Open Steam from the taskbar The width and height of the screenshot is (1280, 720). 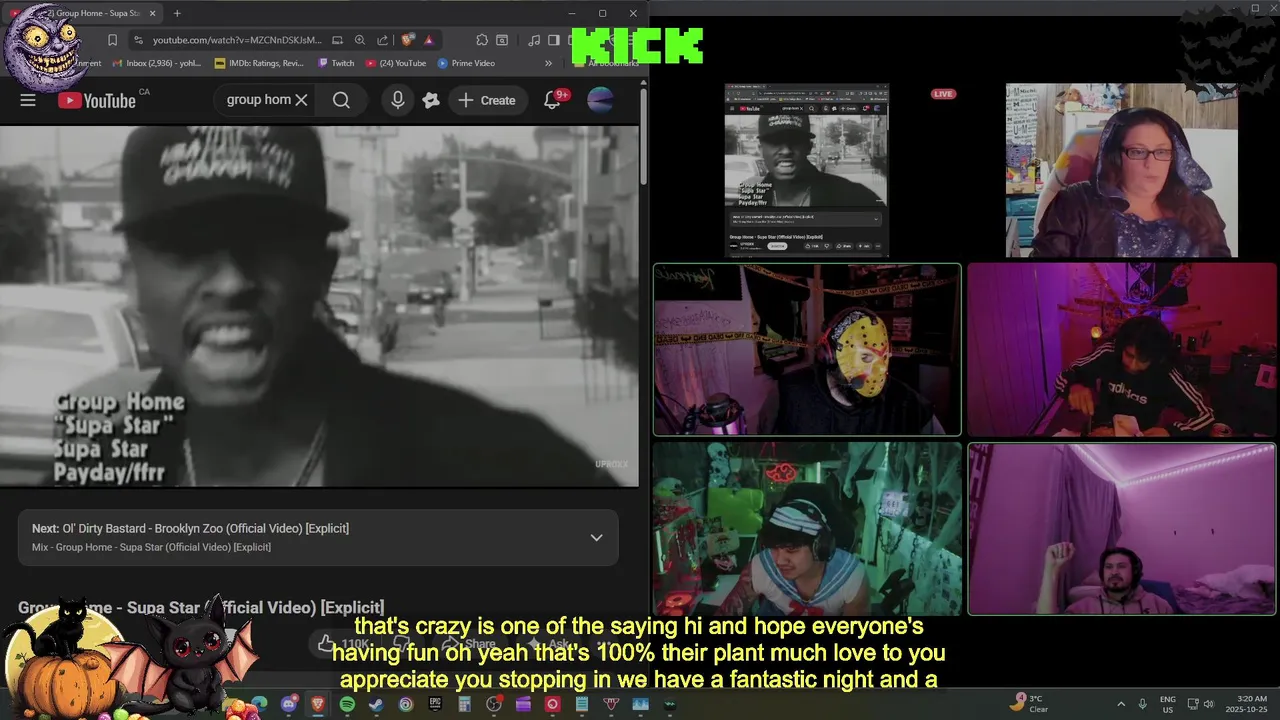point(376,704)
